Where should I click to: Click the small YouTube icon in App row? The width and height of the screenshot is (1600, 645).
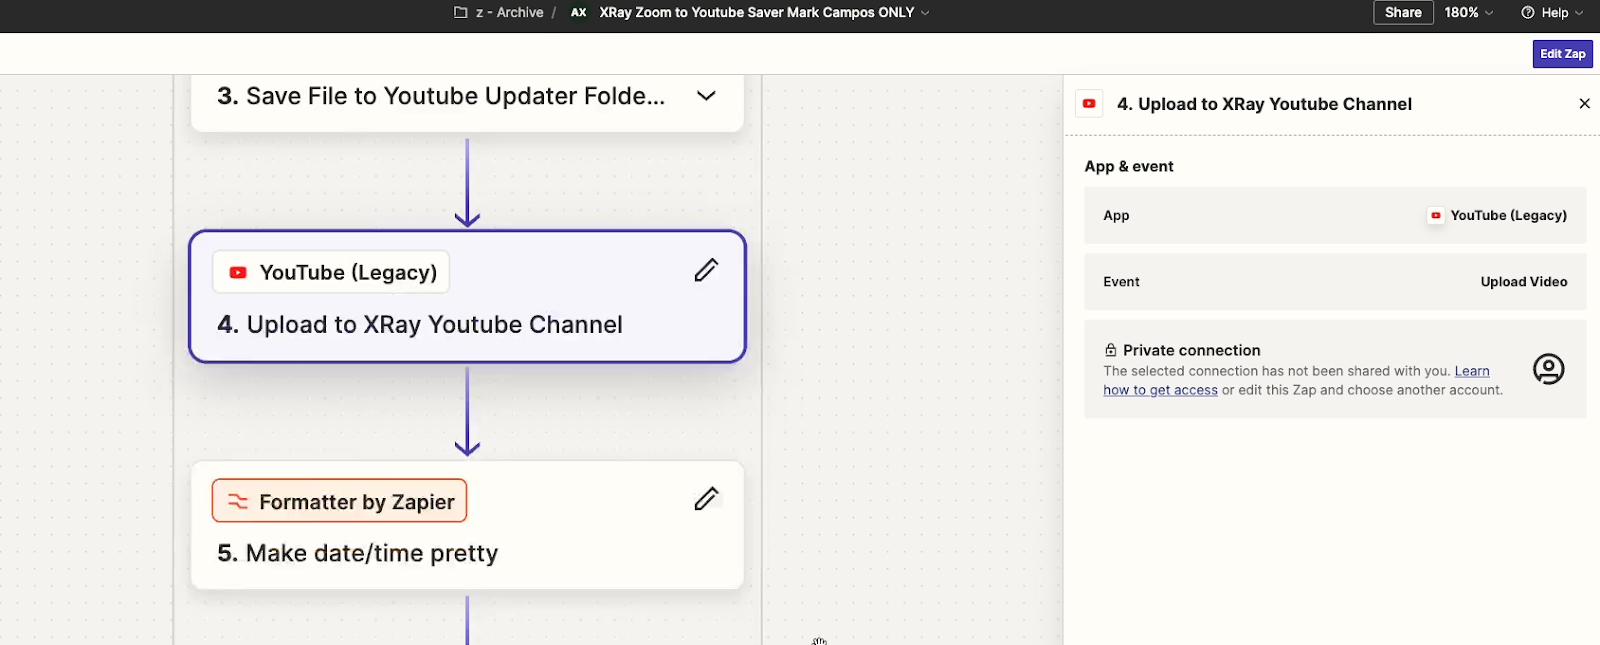pyautogui.click(x=1435, y=215)
